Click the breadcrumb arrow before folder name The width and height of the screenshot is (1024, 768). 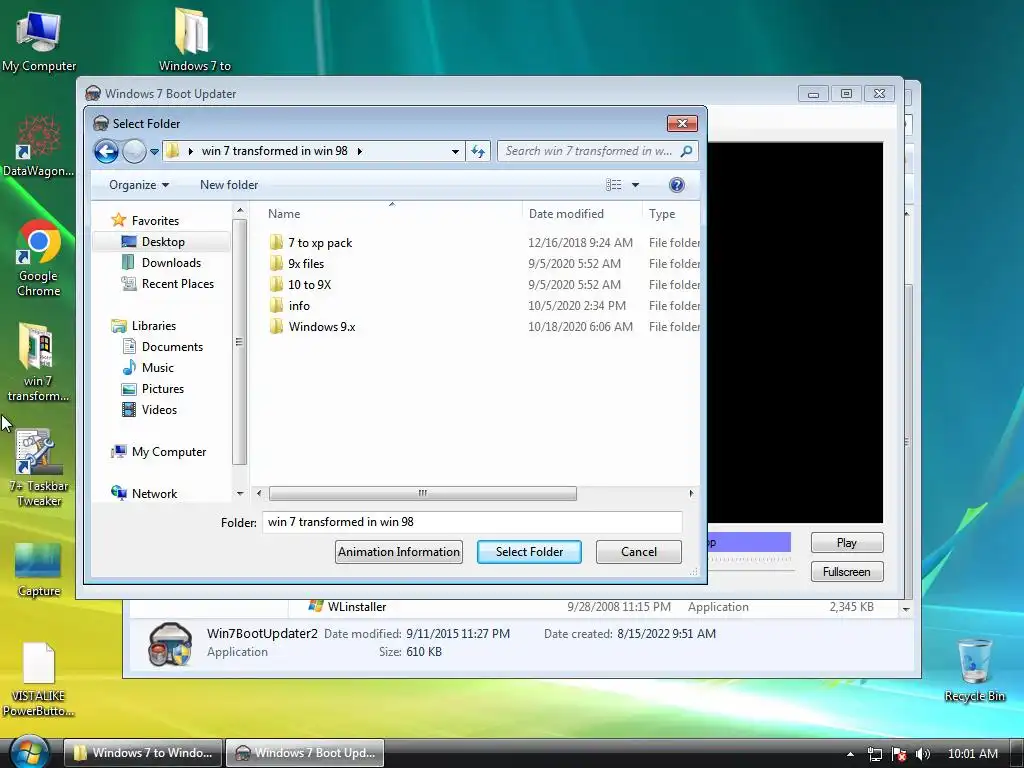[x=191, y=152]
